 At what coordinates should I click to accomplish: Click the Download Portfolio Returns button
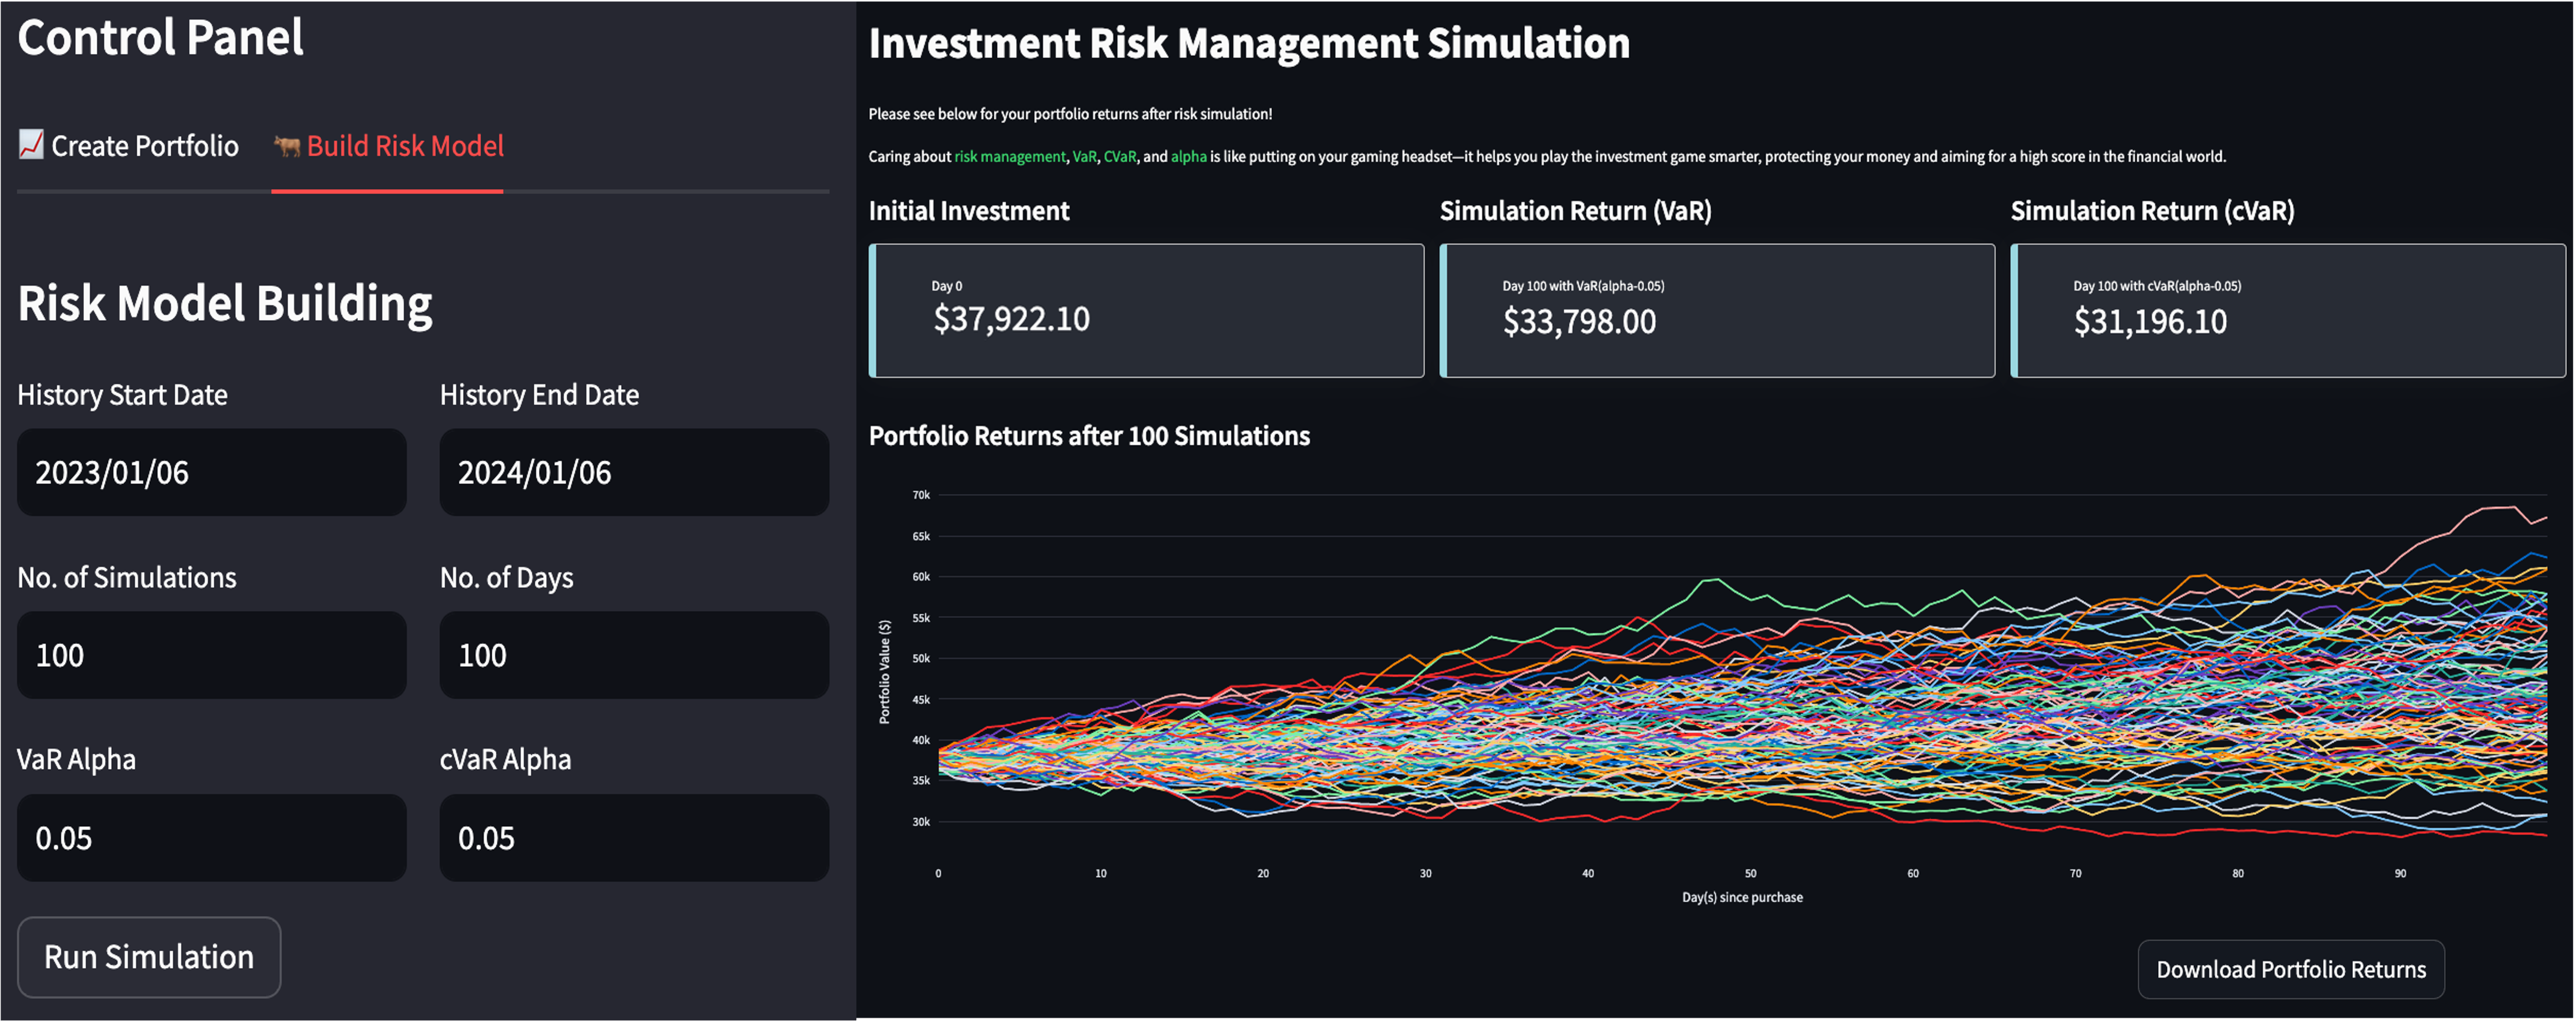tap(2290, 969)
